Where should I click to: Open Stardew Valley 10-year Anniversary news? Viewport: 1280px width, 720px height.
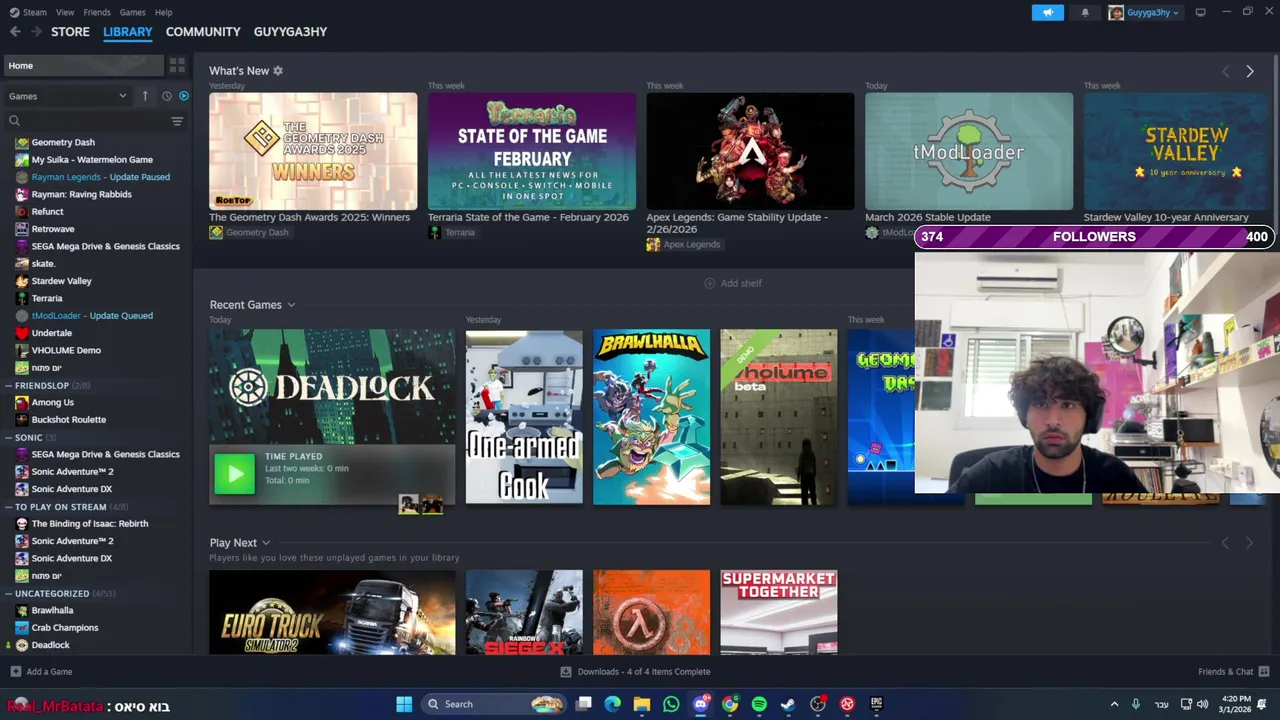pyautogui.click(x=1176, y=151)
